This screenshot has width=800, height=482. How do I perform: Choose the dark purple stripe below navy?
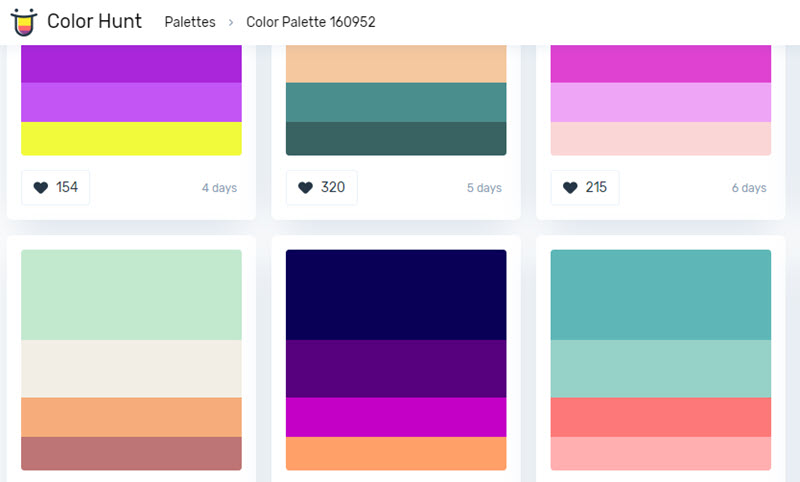click(x=396, y=368)
